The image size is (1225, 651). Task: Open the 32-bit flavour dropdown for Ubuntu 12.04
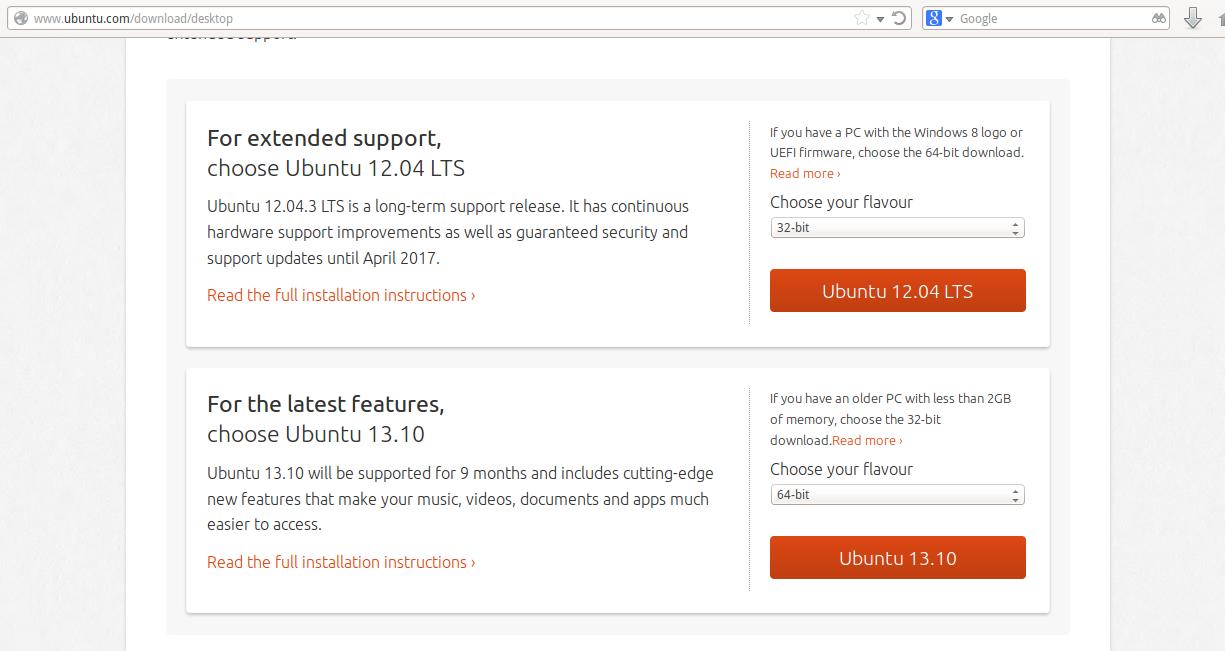click(897, 228)
